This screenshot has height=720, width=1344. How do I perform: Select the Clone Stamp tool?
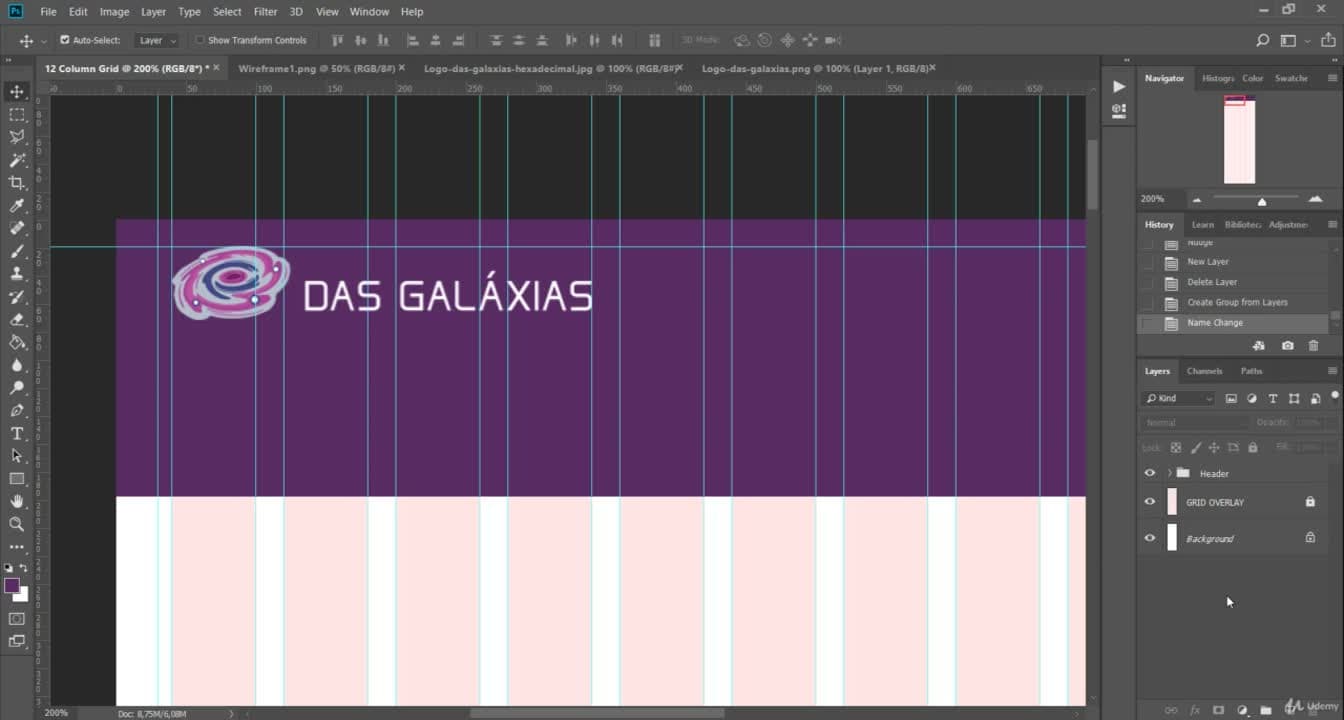[x=17, y=274]
